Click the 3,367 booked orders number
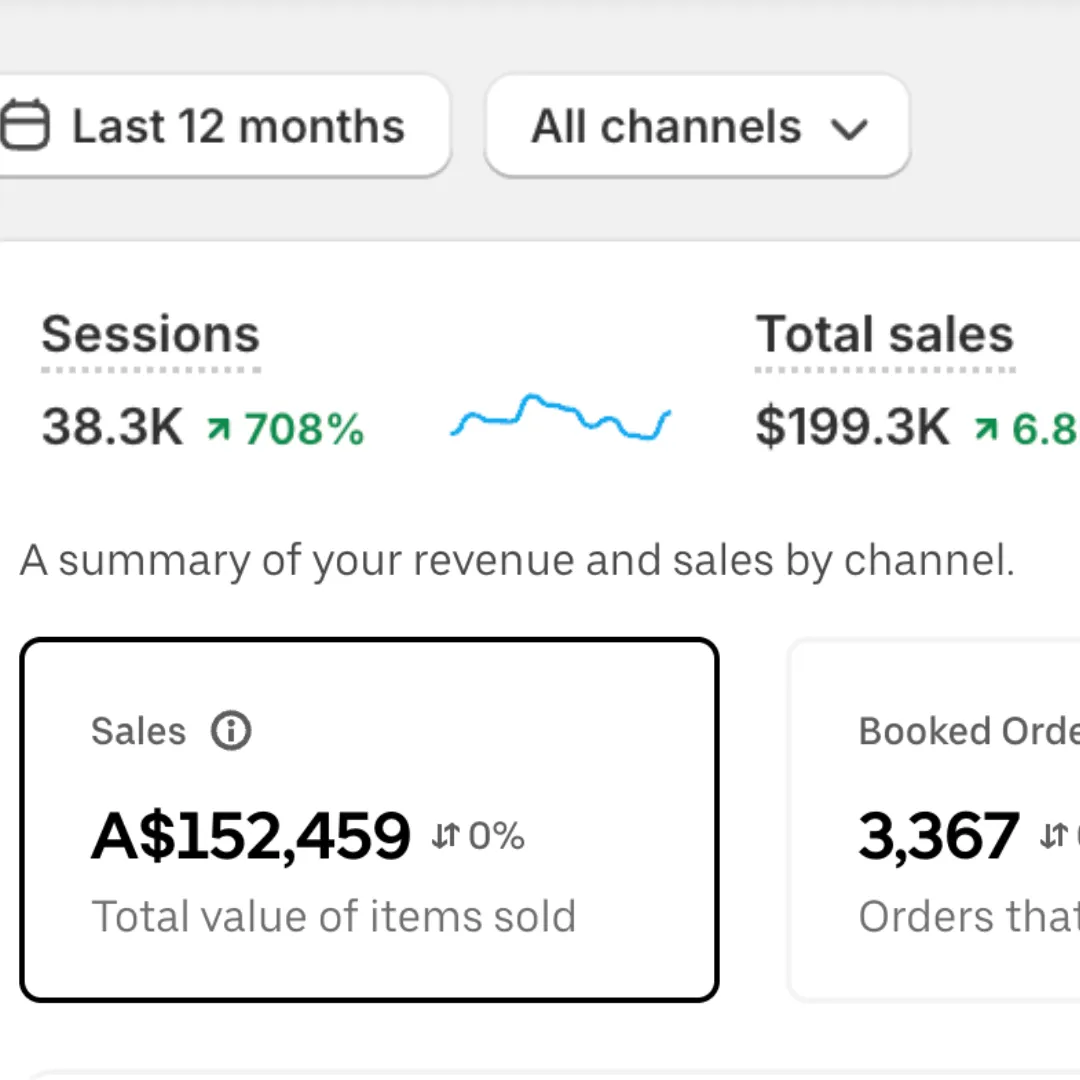This screenshot has height=1080, width=1080. (938, 836)
